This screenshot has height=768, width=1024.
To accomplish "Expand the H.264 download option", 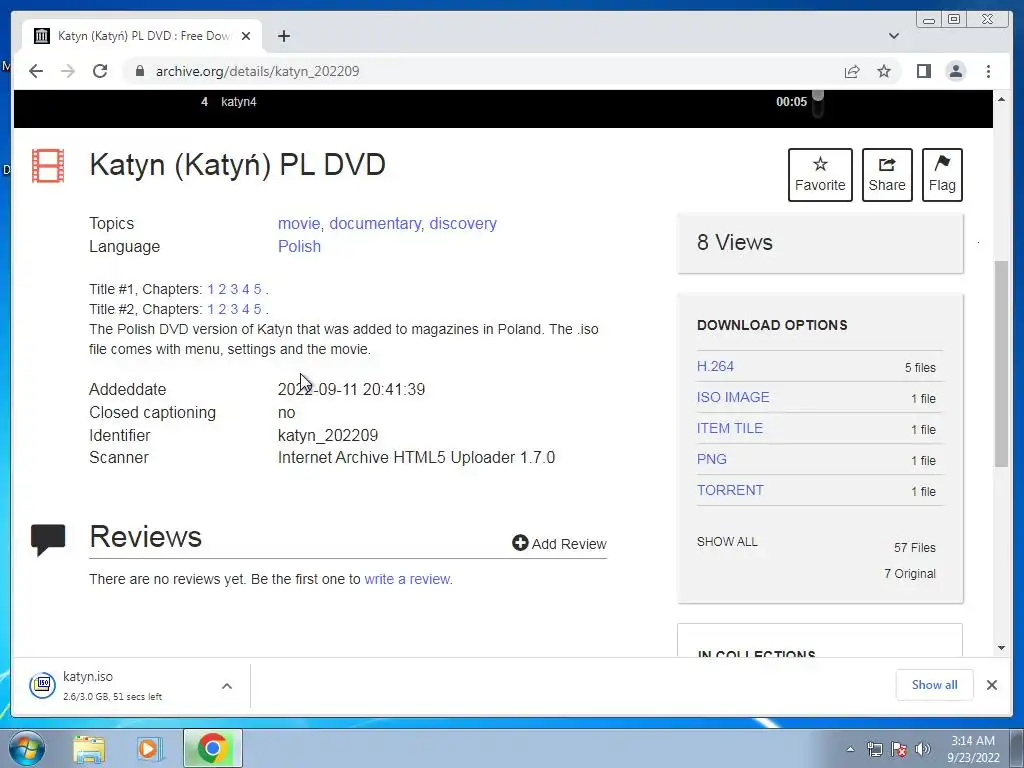I will (x=715, y=366).
